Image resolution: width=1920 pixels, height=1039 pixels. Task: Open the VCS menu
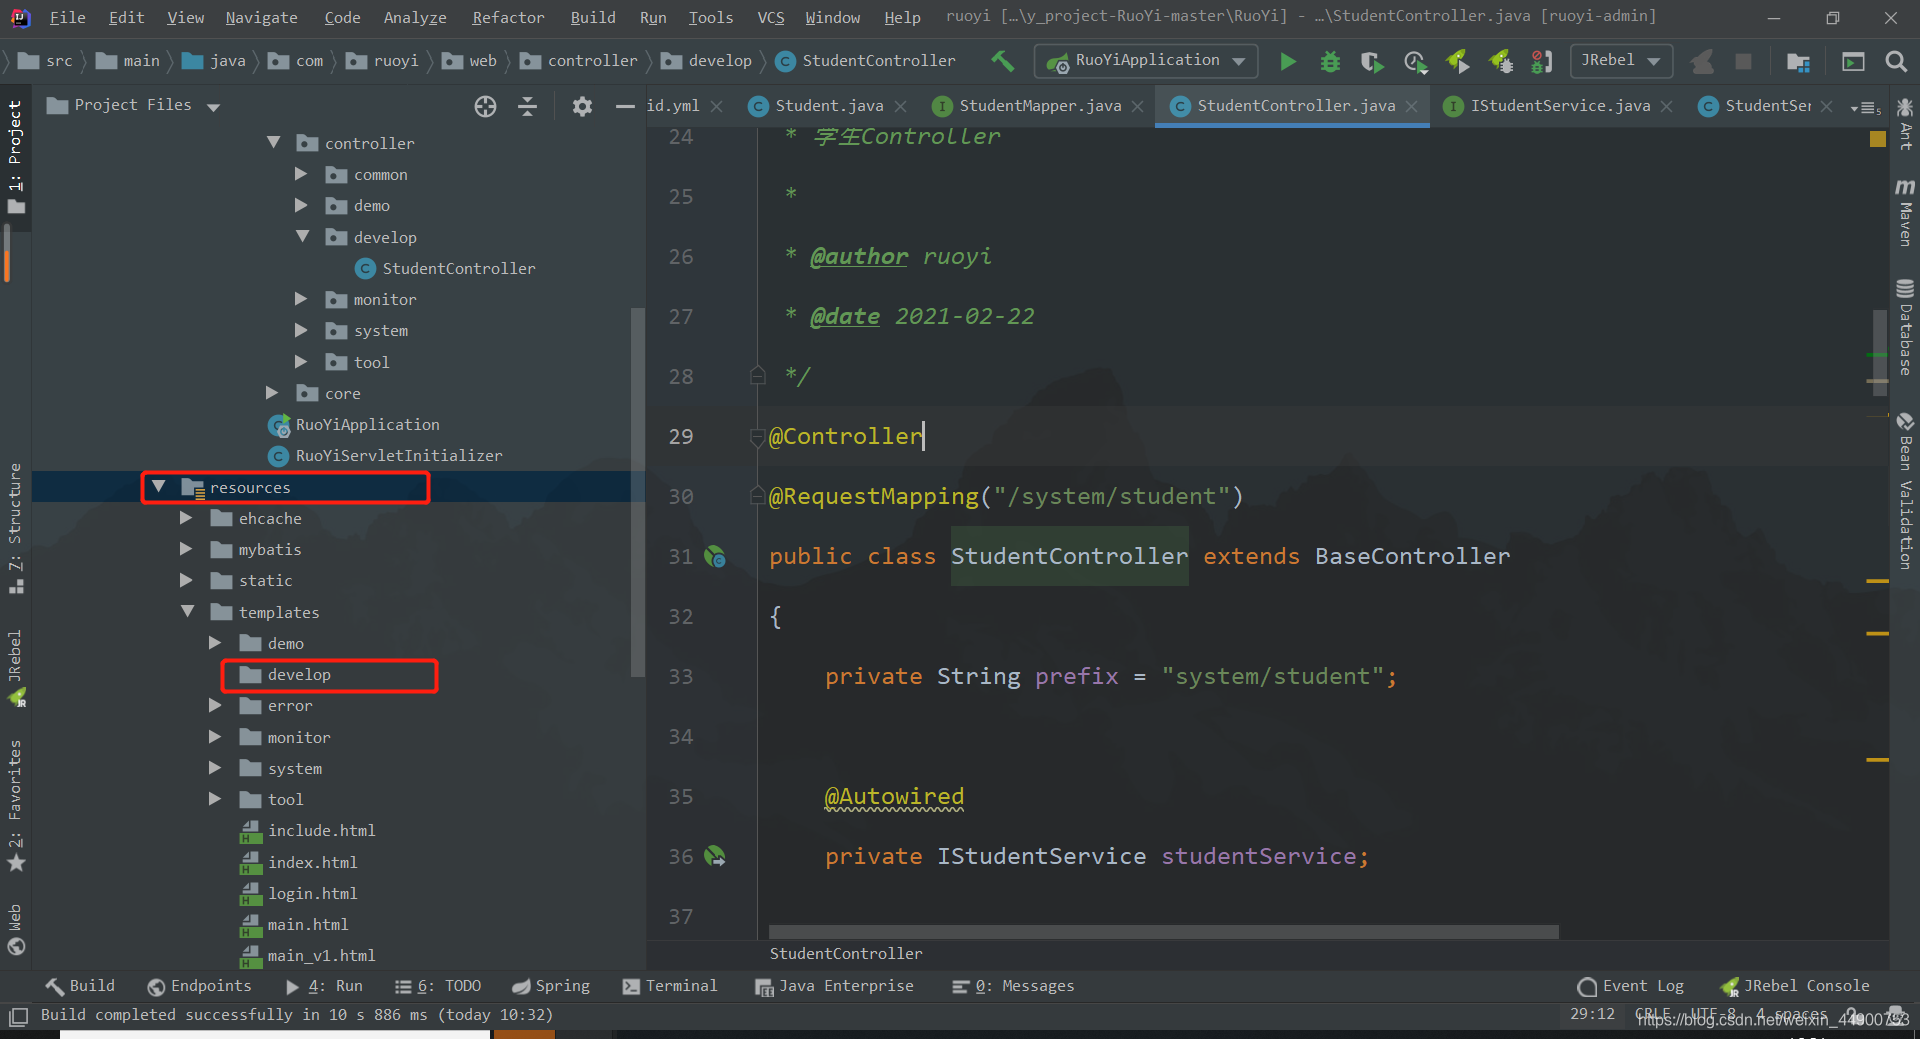click(770, 18)
